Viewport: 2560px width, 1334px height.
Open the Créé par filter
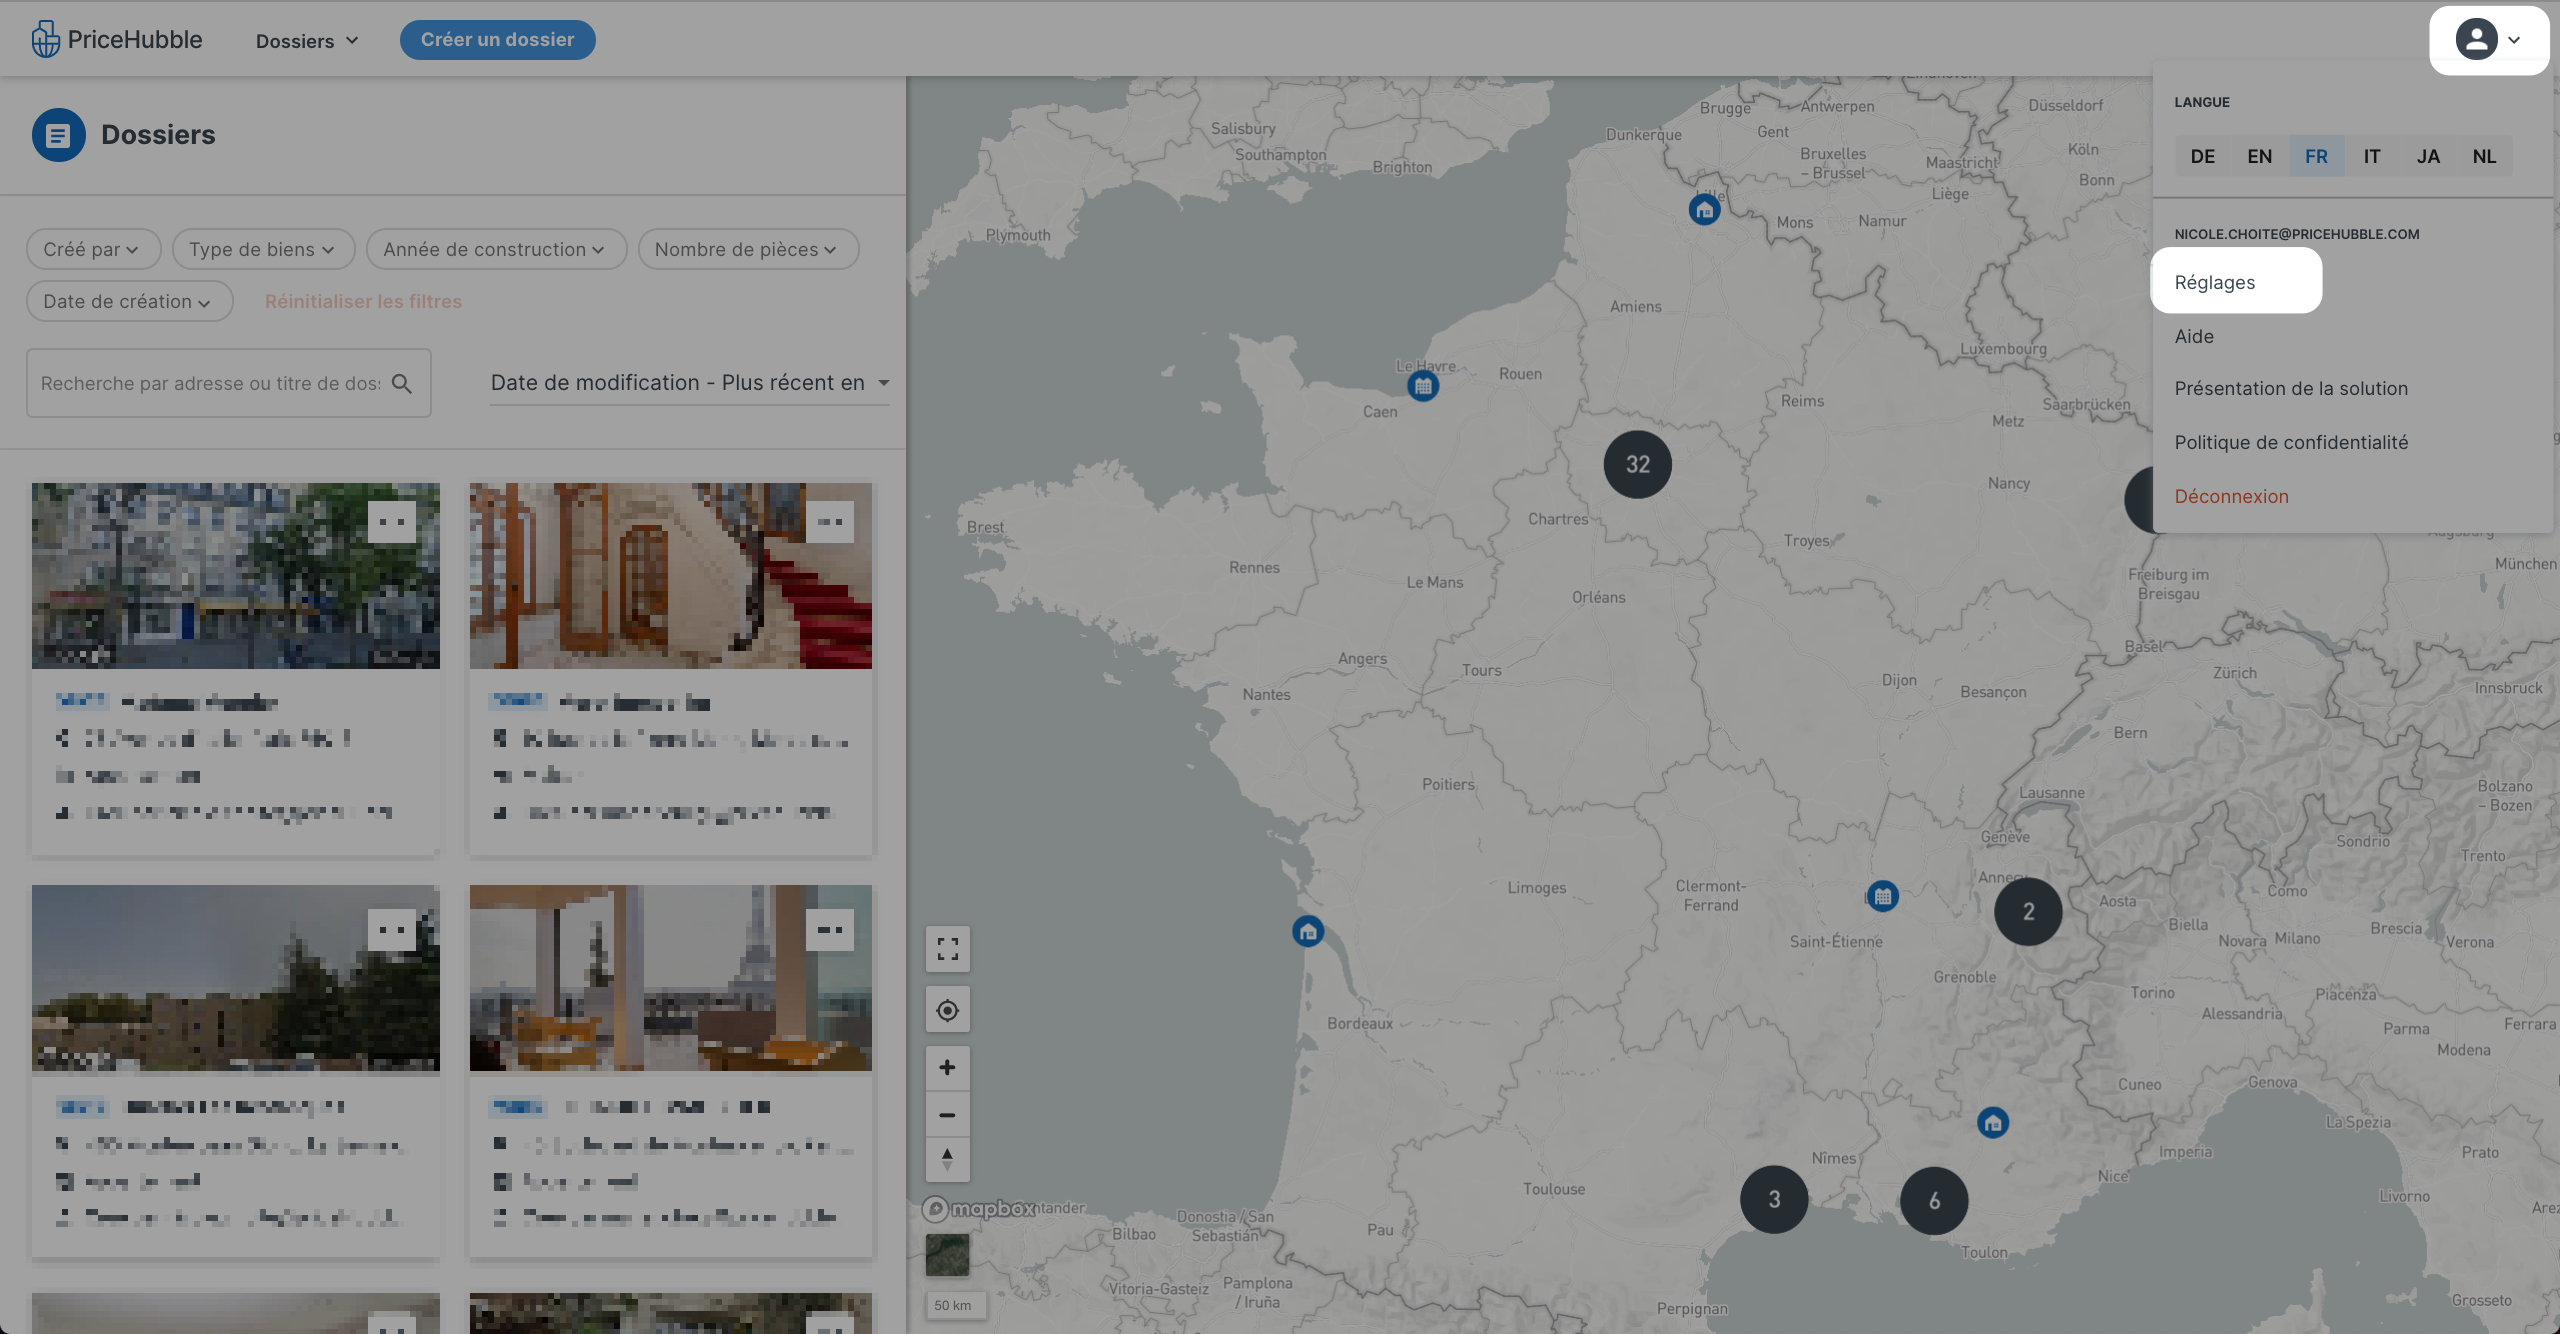[93, 249]
